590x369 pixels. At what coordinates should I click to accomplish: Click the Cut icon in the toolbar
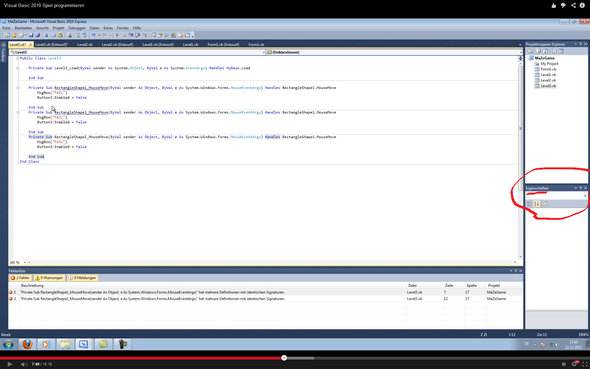[x=47, y=35]
